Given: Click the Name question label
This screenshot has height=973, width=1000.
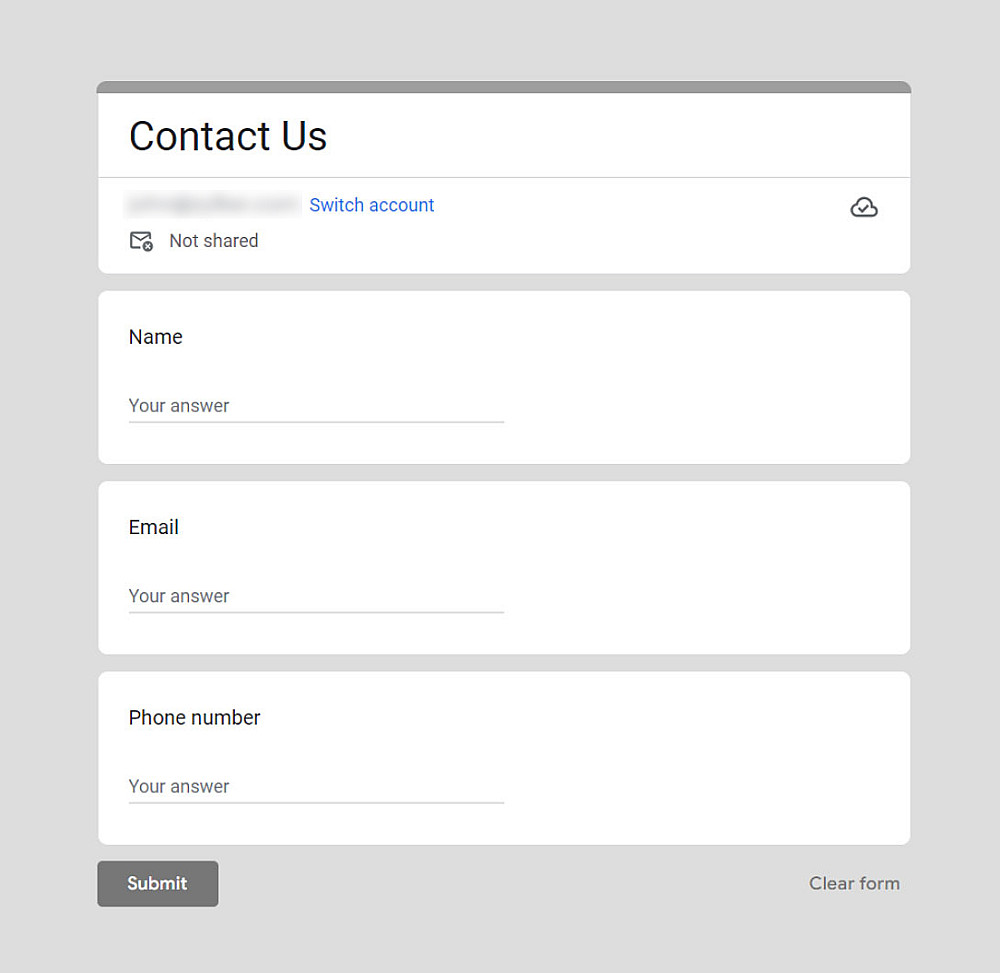Looking at the screenshot, I should pyautogui.click(x=156, y=337).
